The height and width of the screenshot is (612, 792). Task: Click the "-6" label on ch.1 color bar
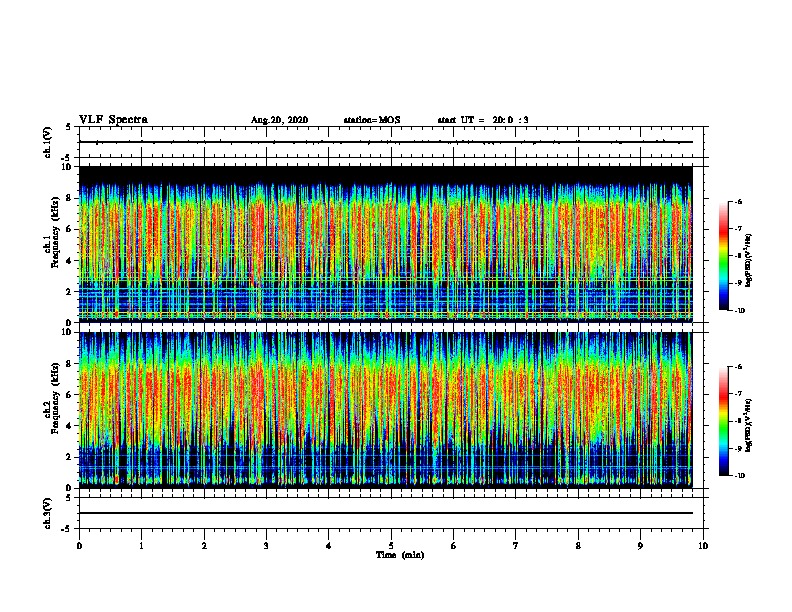(x=738, y=201)
